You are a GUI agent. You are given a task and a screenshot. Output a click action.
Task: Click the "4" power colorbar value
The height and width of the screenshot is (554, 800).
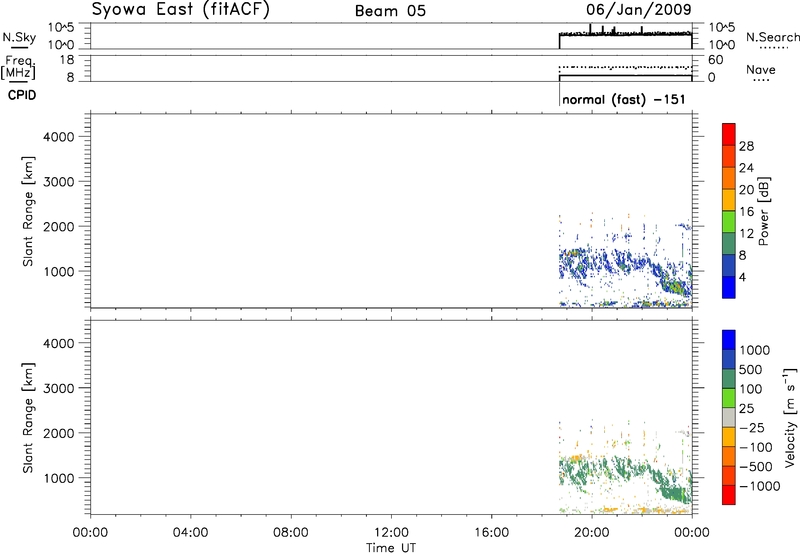tap(742, 277)
